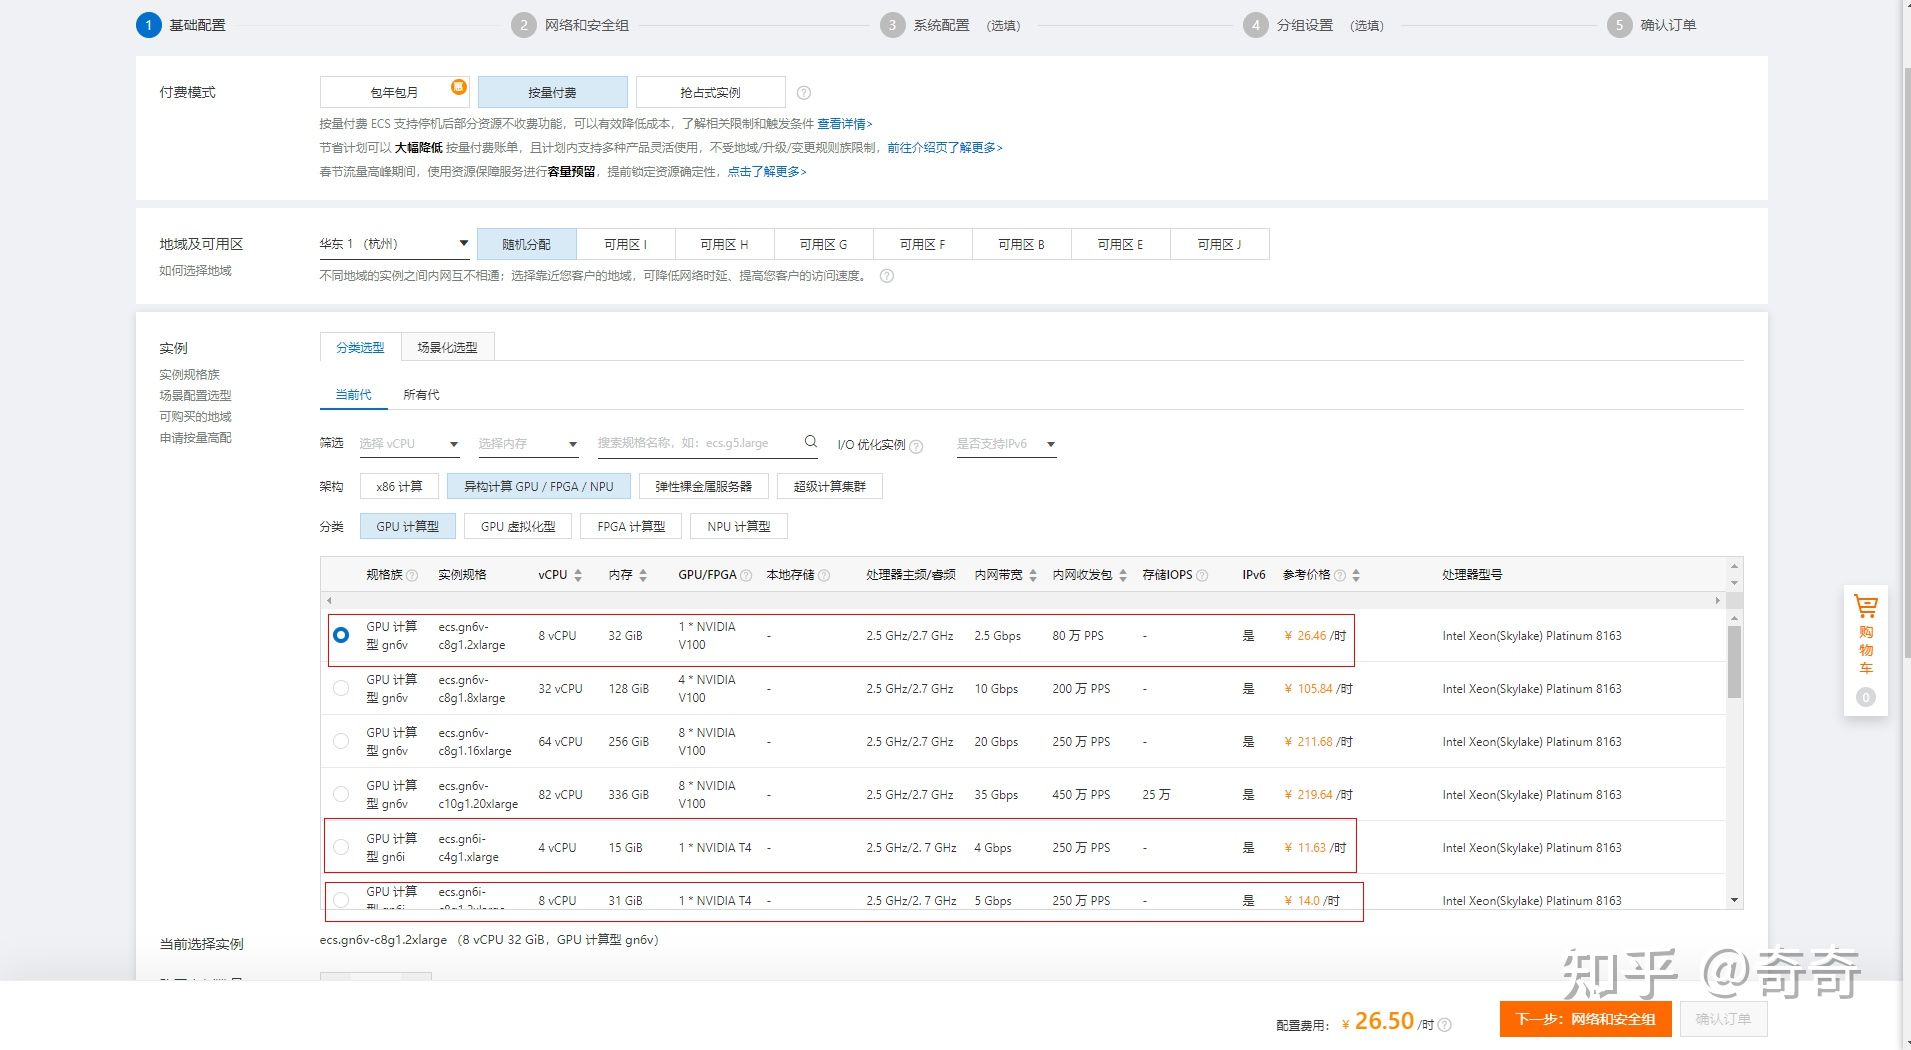This screenshot has width=1911, height=1050.
Task: Click help icon beside GPU/FPGA header
Action: (x=746, y=575)
